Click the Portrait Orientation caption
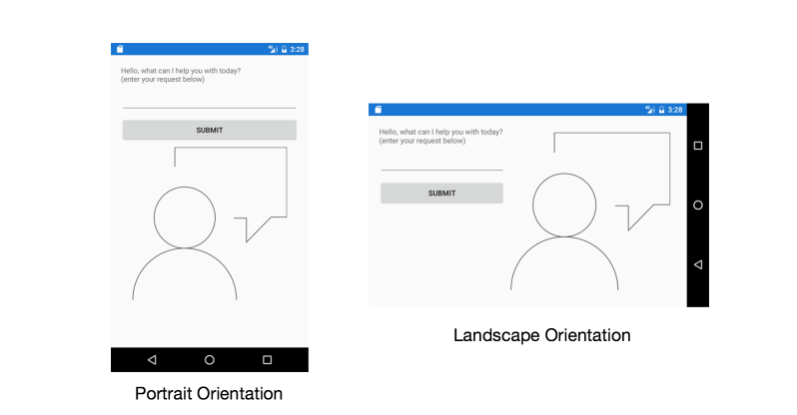The height and width of the screenshot is (415, 797). pos(209,394)
